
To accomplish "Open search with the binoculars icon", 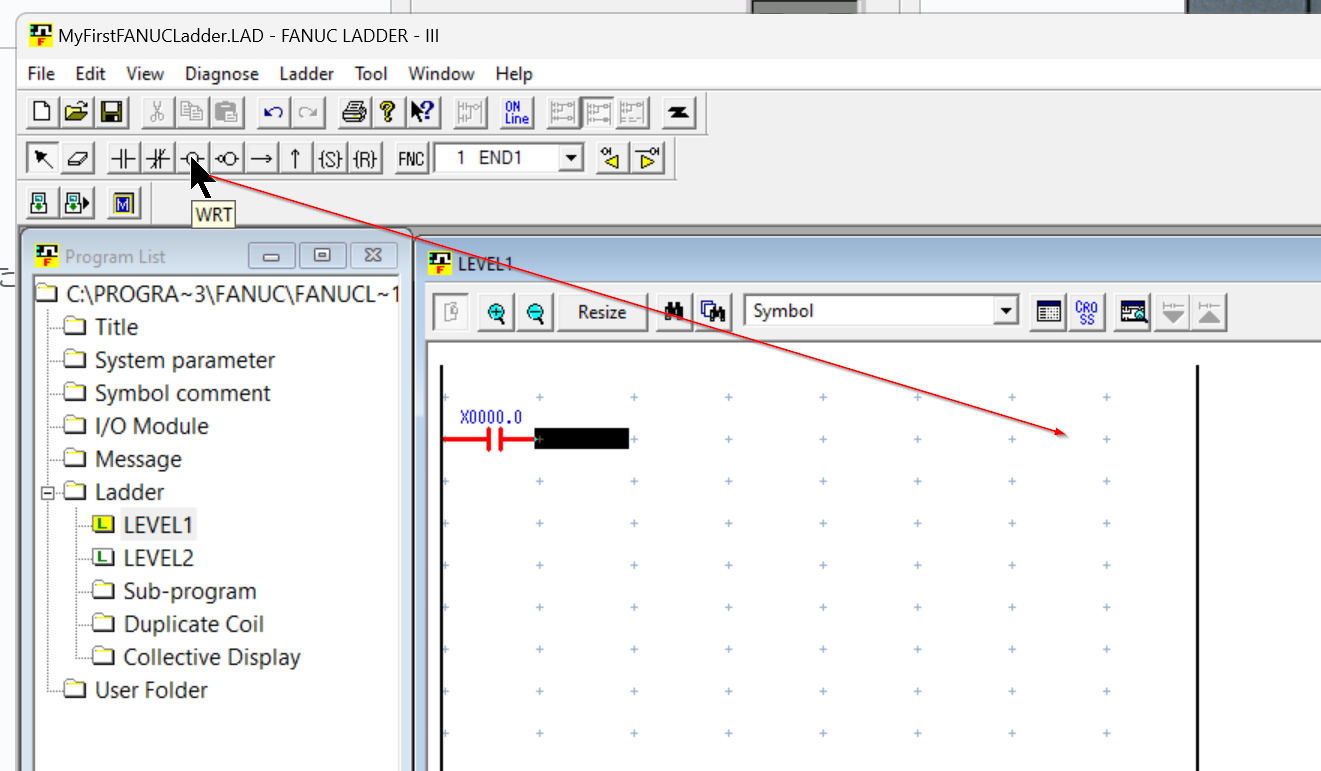I will coord(674,312).
